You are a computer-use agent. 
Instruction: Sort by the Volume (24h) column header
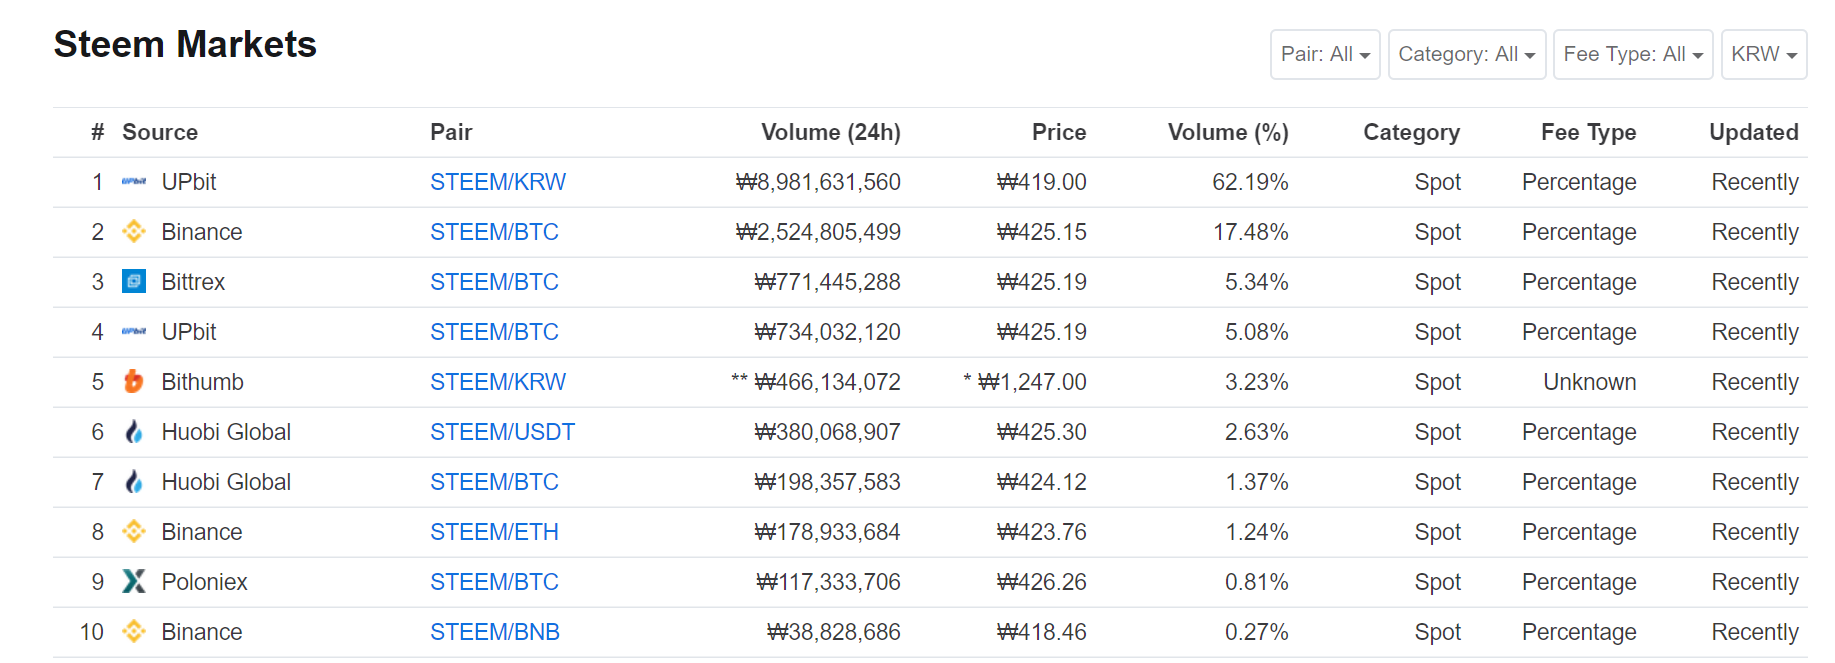831,132
